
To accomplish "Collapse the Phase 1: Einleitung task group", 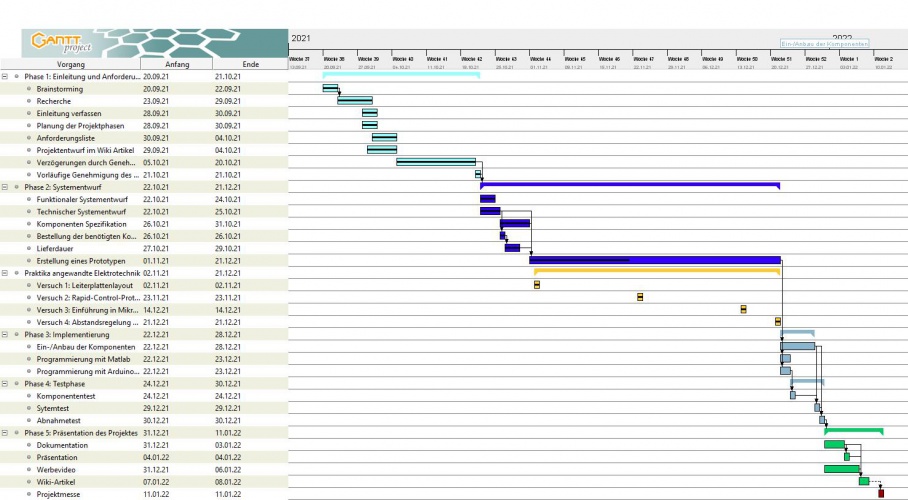I will 5,76.
